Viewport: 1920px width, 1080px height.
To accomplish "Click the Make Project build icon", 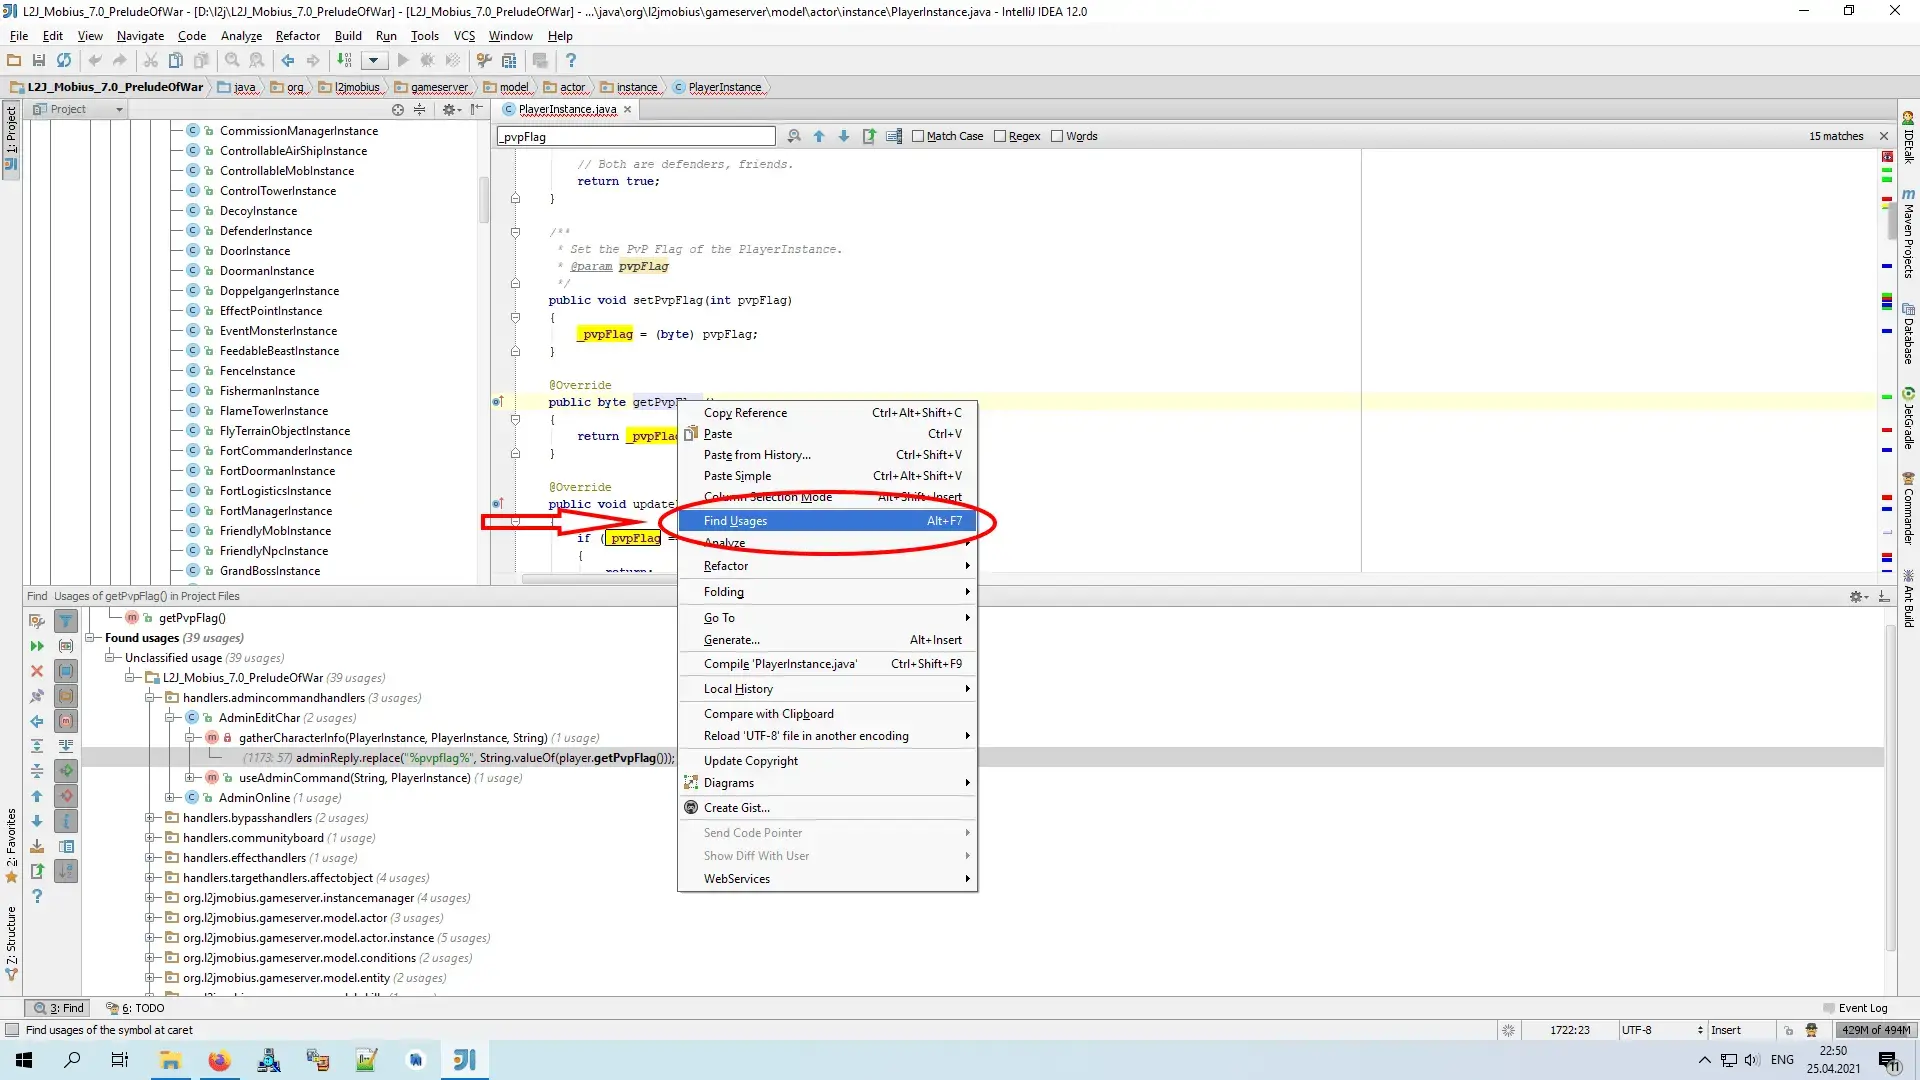I will [344, 61].
